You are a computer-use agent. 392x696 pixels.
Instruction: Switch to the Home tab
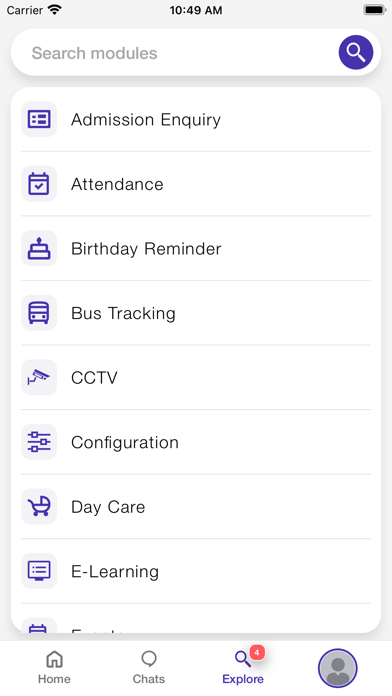(x=54, y=668)
